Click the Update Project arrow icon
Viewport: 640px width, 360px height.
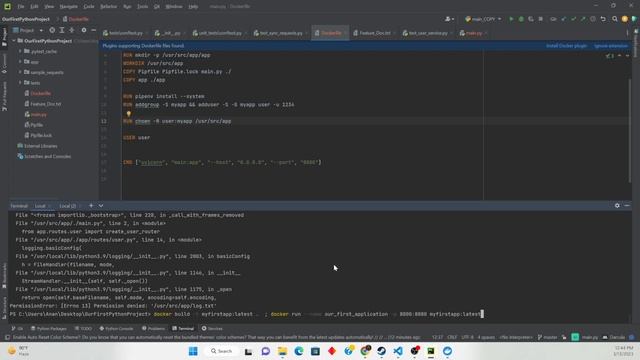(x=564, y=19)
